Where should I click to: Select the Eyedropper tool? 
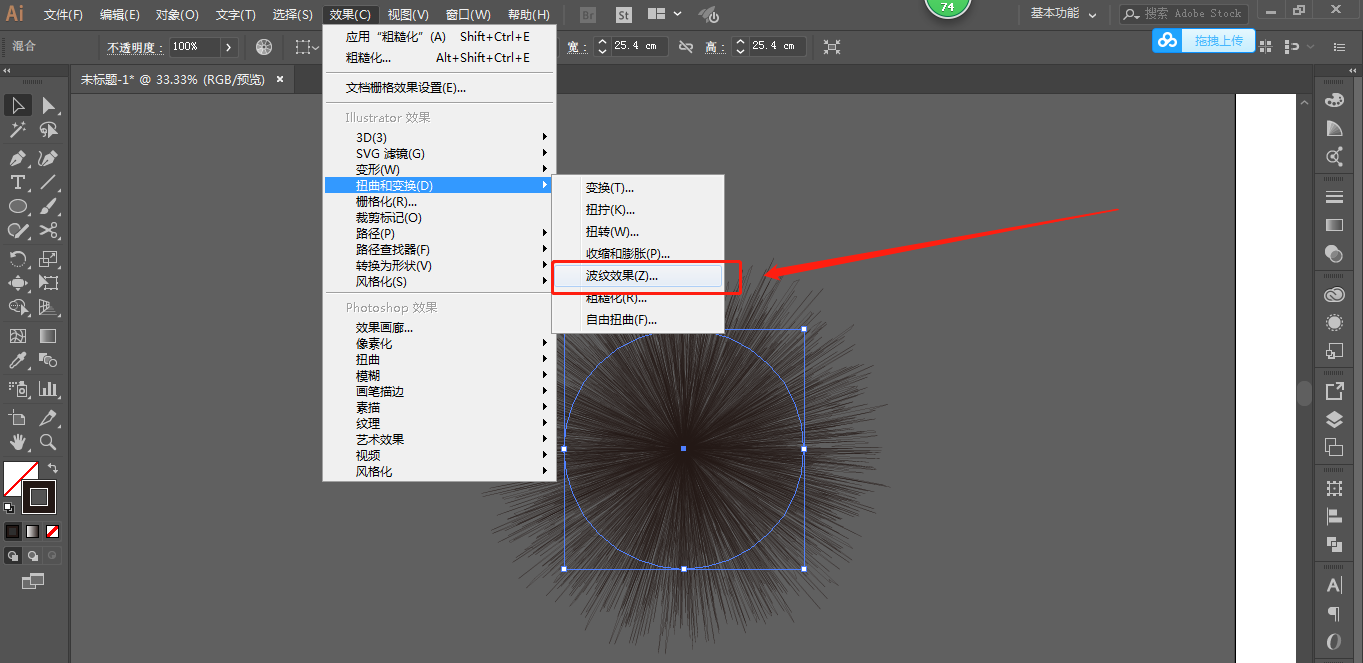click(18, 360)
